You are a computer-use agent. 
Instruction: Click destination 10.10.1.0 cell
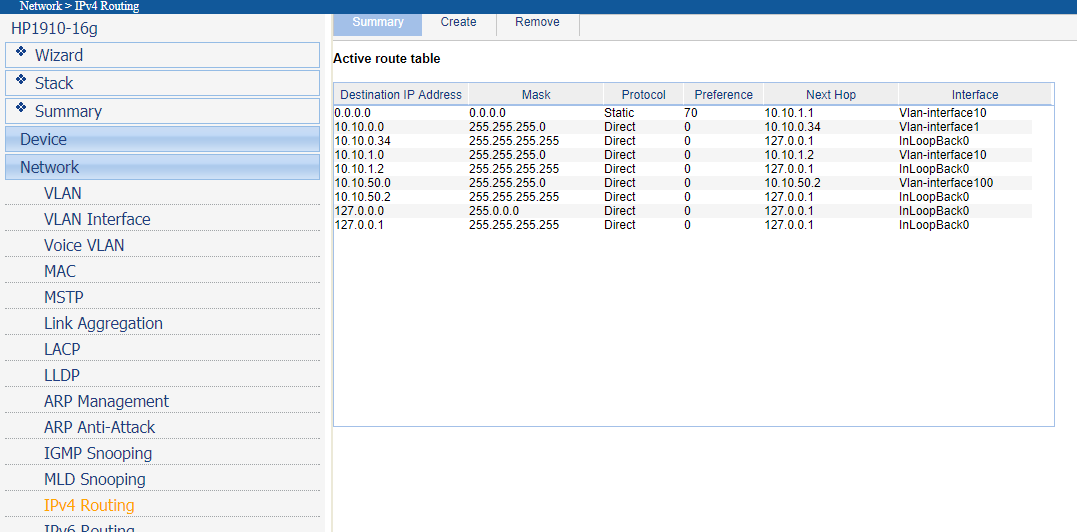pos(359,155)
